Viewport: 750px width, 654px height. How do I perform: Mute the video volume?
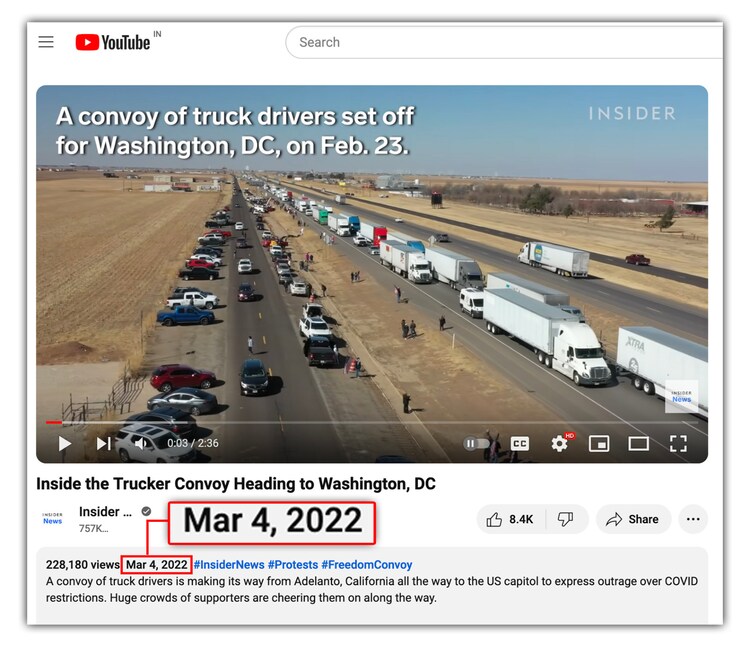[x=140, y=443]
